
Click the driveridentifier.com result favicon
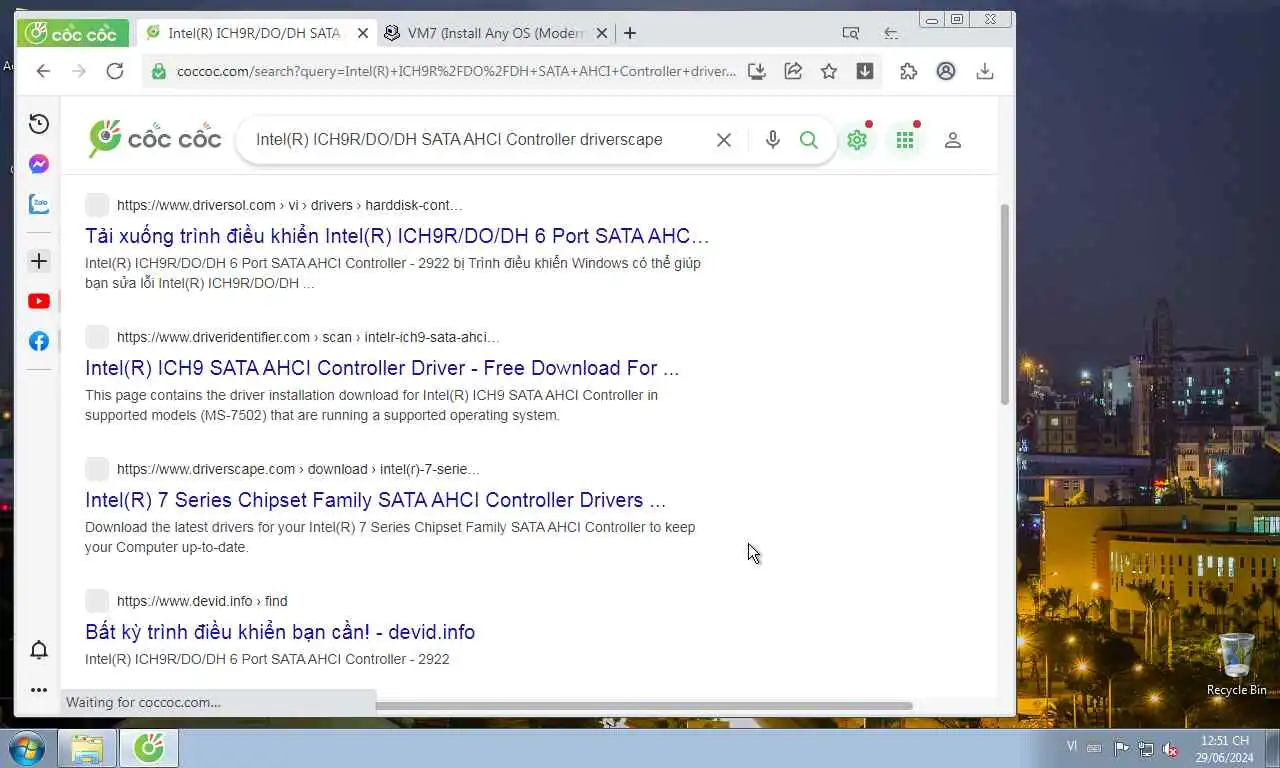(x=97, y=337)
